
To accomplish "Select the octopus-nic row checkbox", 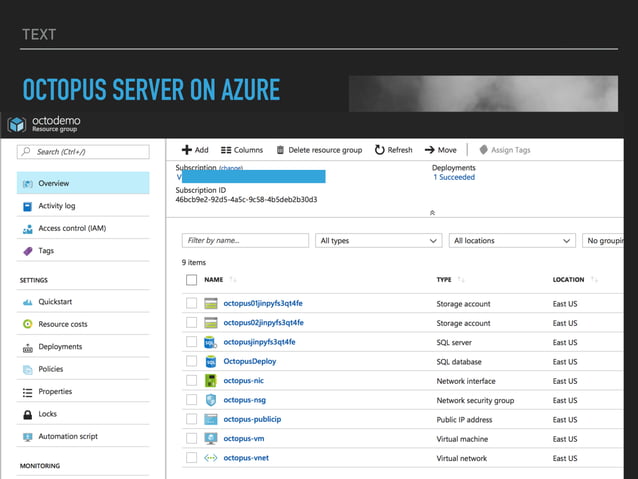I will pyautogui.click(x=191, y=381).
